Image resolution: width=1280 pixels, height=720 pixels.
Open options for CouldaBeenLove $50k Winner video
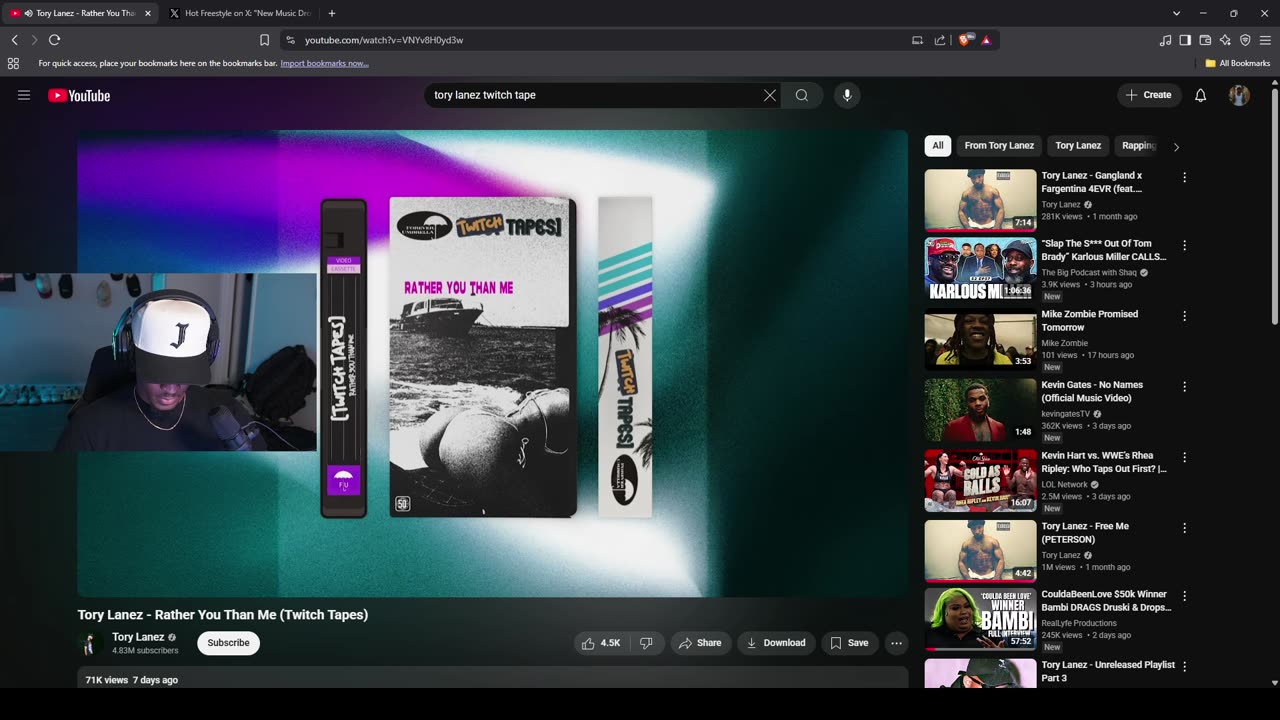[x=1185, y=595]
